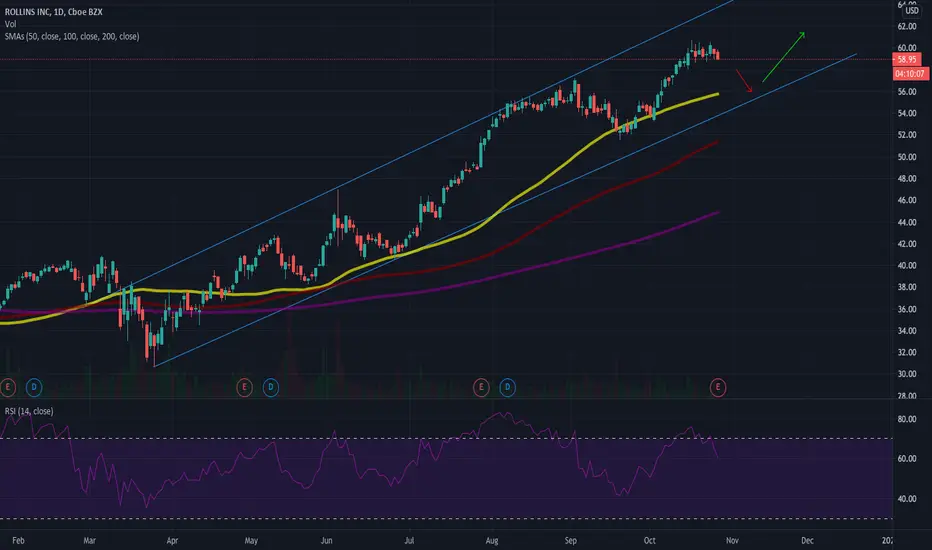Click the Aug label on time axis
Screen dimensions: 932x550
[x=492, y=540]
